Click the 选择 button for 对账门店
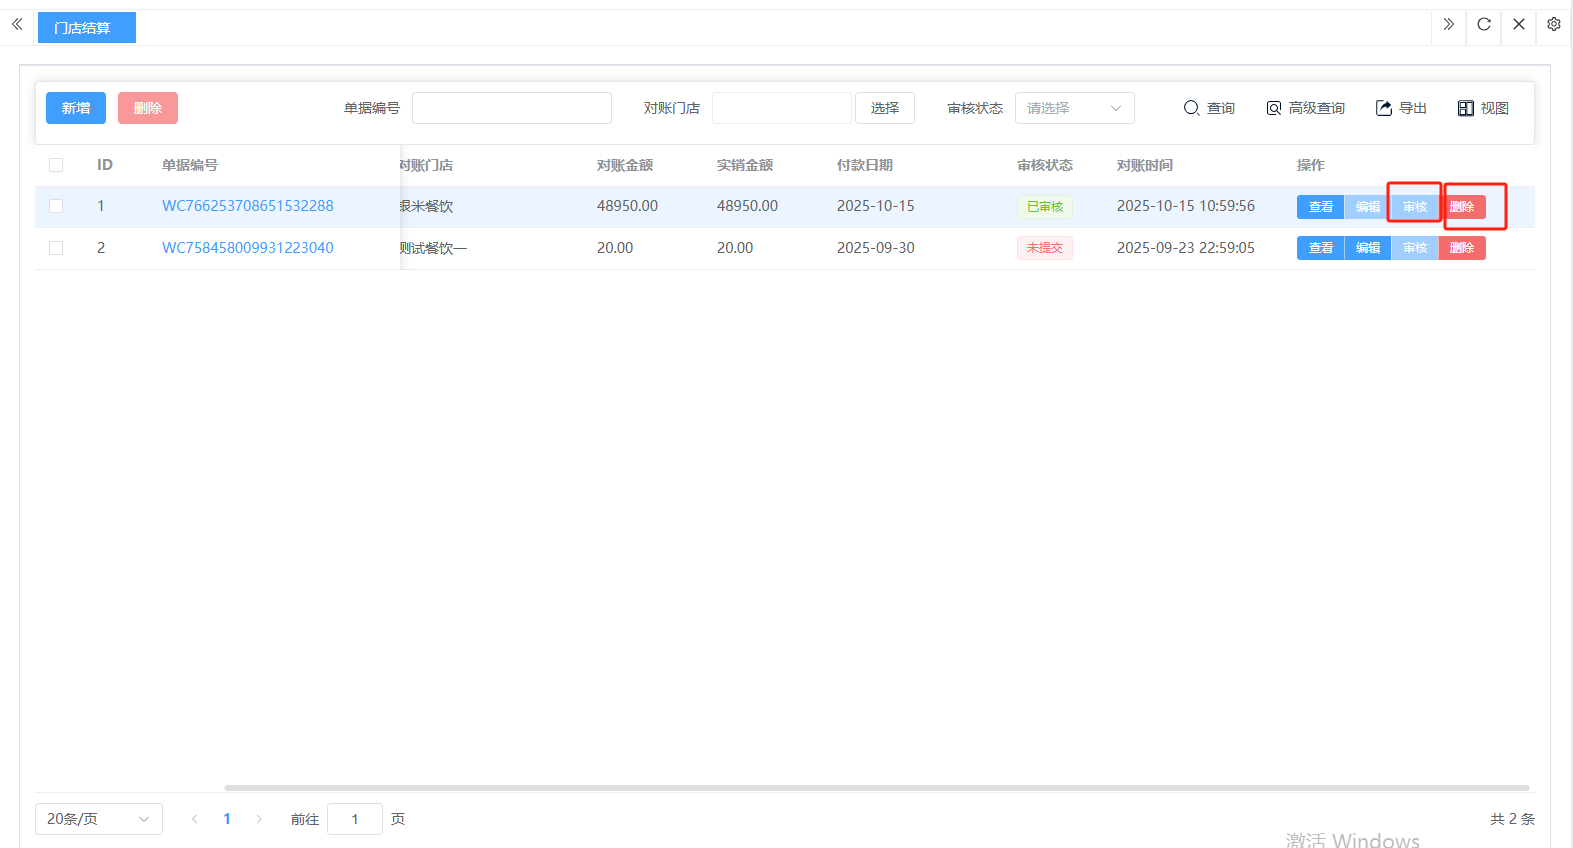The width and height of the screenshot is (1573, 848). pos(884,108)
